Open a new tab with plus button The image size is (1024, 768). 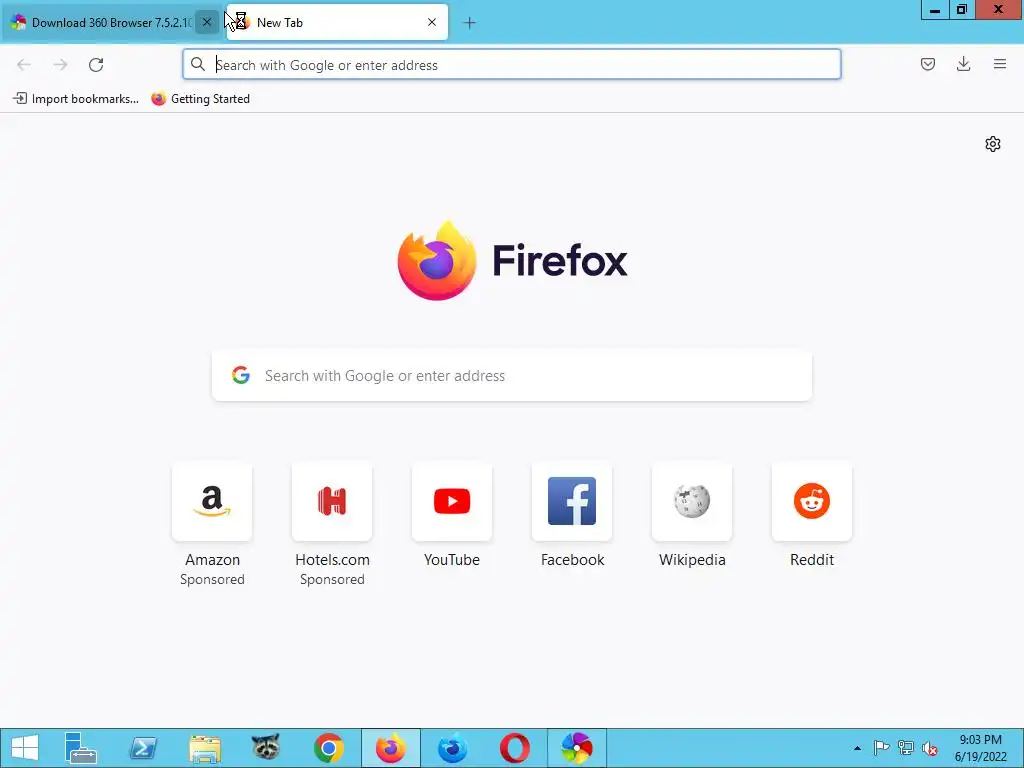click(469, 23)
